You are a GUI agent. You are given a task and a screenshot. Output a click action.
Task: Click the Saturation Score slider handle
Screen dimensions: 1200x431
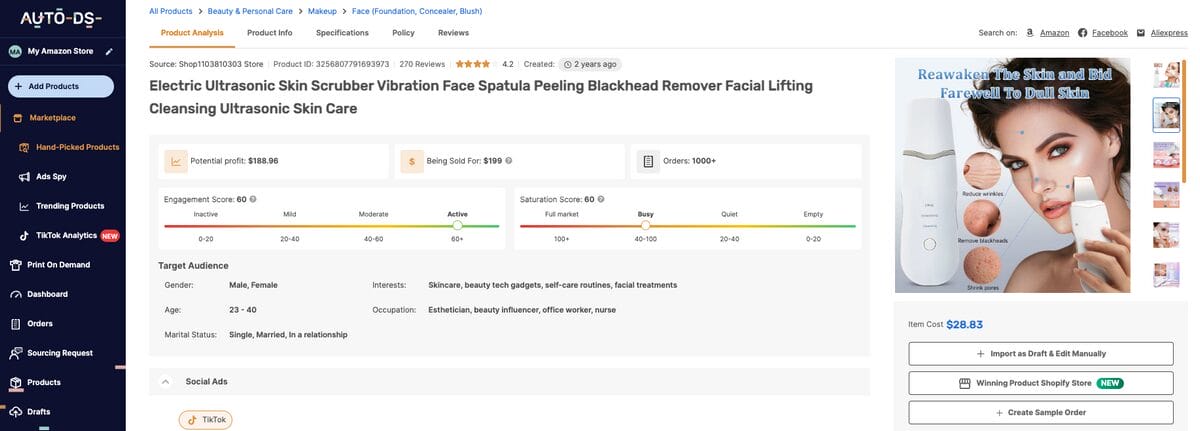[645, 226]
